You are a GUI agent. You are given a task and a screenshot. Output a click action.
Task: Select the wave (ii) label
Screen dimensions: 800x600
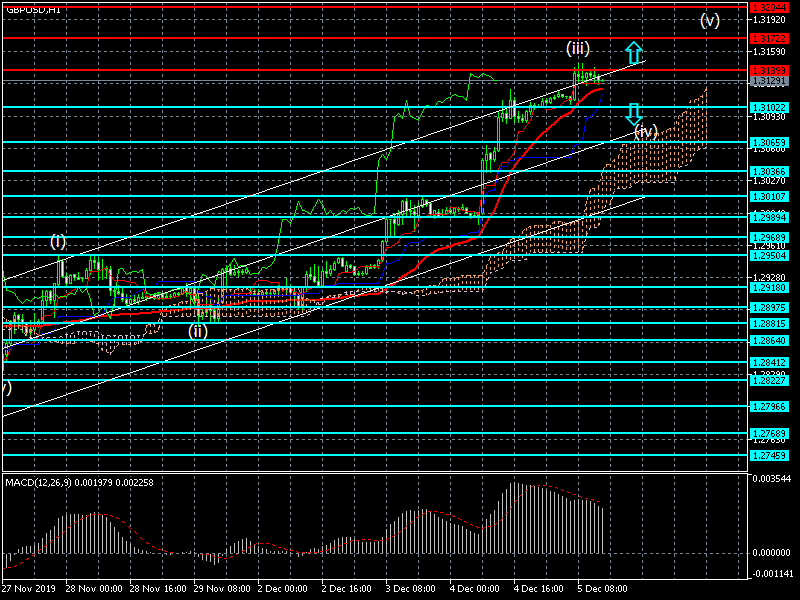pyautogui.click(x=199, y=331)
